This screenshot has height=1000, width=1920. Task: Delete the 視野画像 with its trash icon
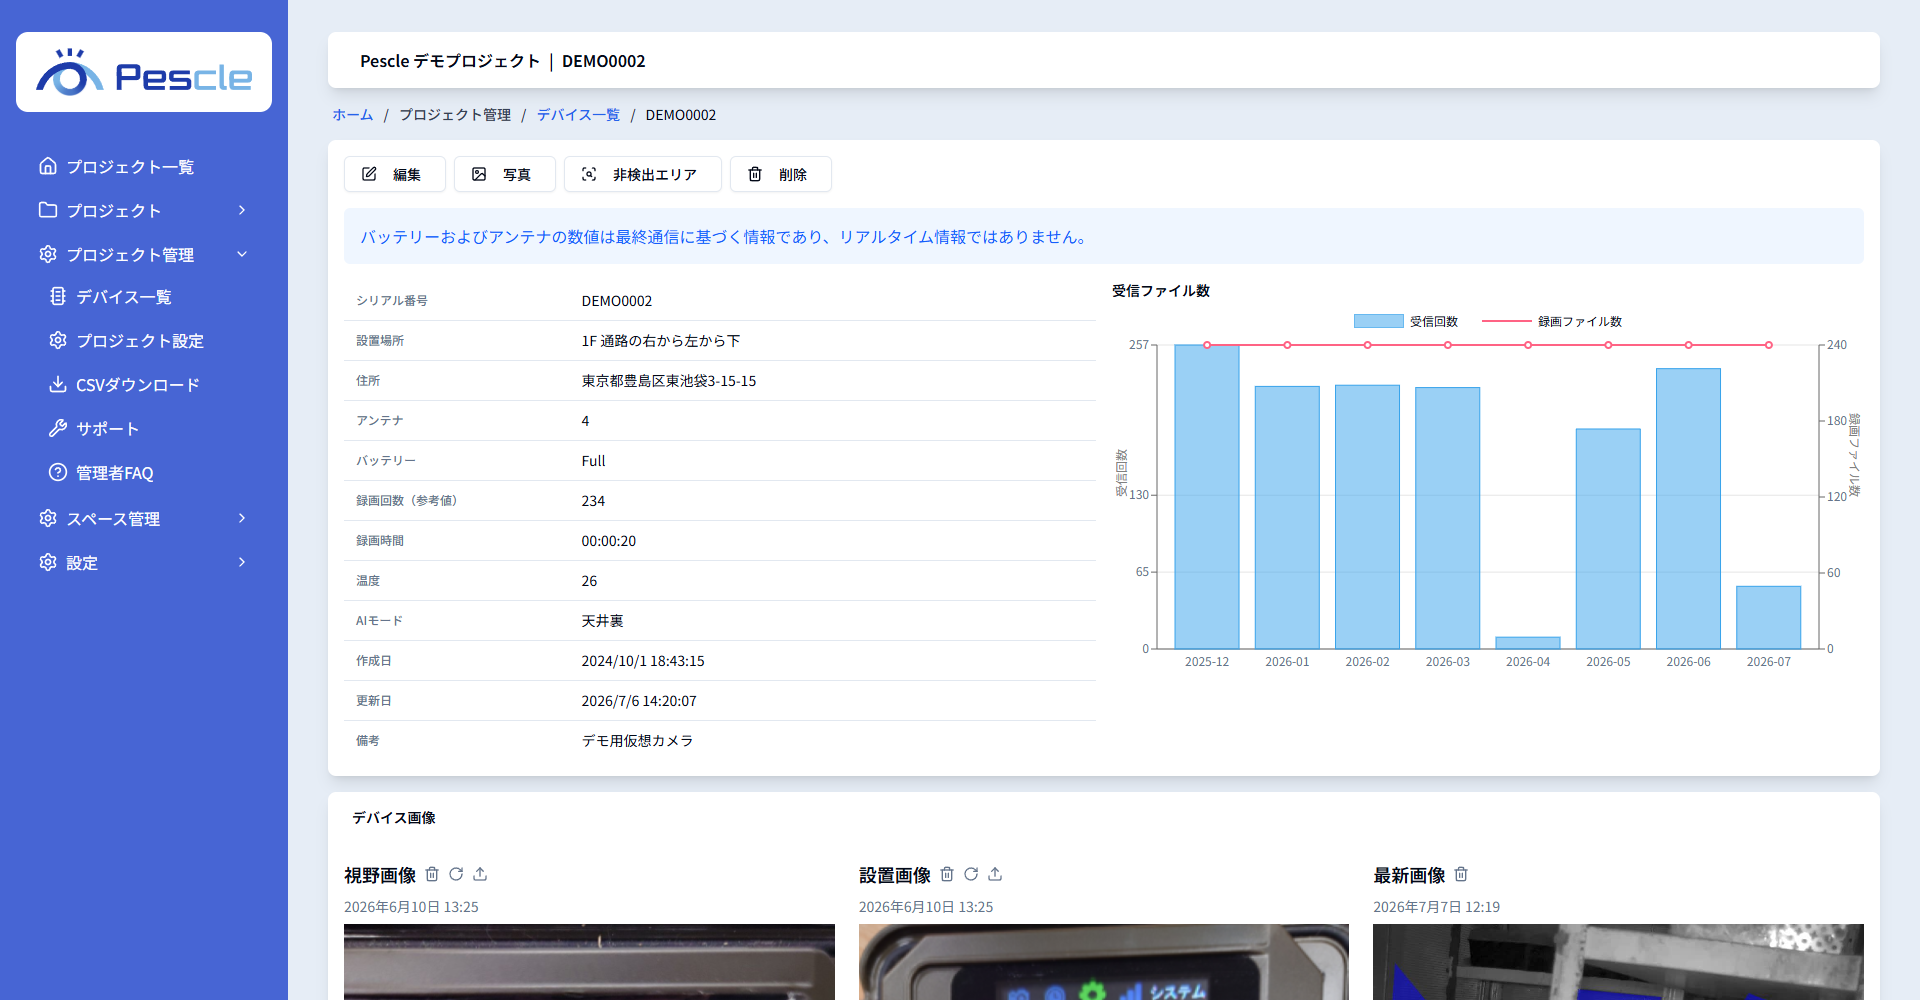432,874
